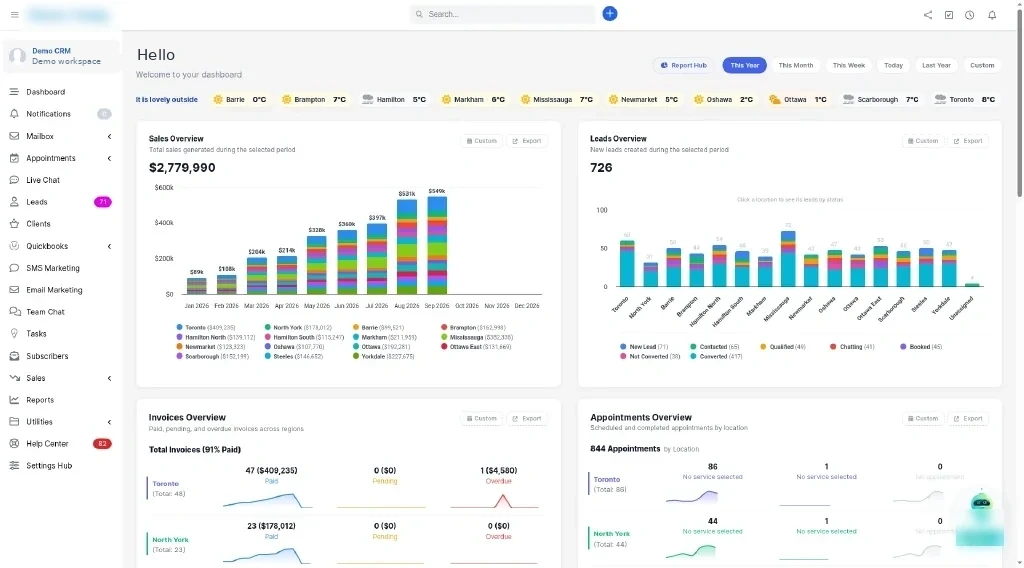Click the chatbot robot icon
The image size is (1024, 568).
pos(980,502)
